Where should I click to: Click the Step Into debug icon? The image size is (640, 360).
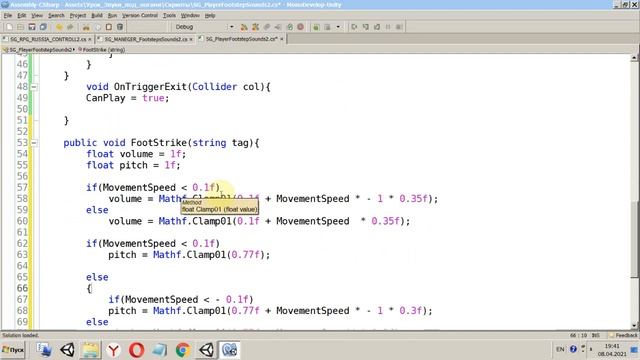tap(365, 27)
